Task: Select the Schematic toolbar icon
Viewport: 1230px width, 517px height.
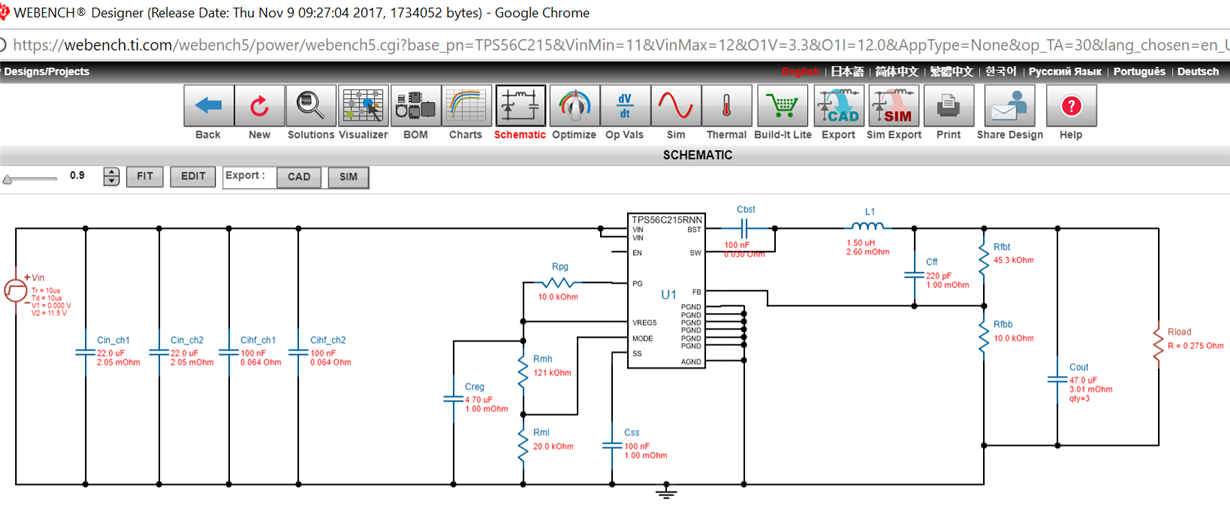Action: [x=520, y=106]
